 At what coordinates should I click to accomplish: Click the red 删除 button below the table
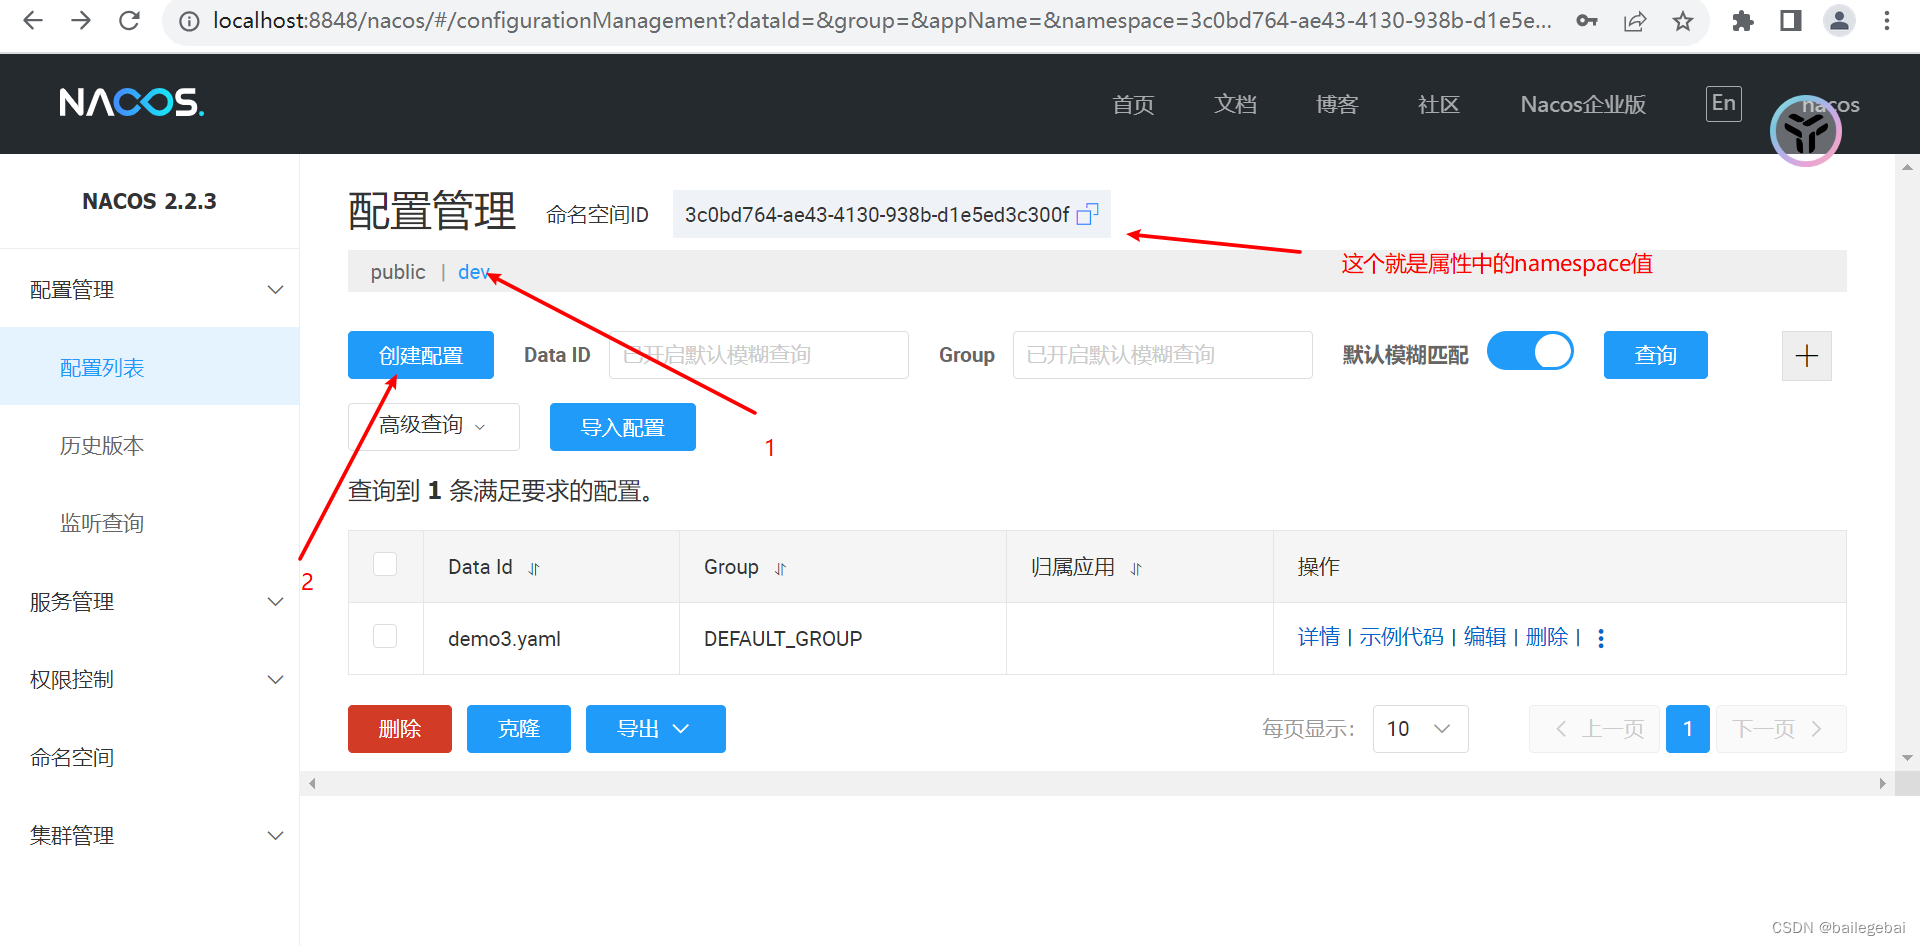400,729
